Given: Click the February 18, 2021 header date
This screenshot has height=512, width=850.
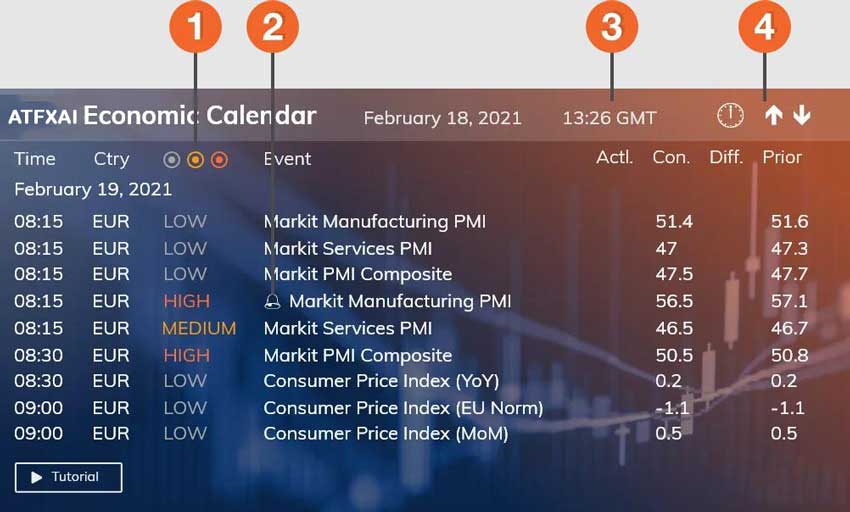Looking at the screenshot, I should [x=442, y=118].
